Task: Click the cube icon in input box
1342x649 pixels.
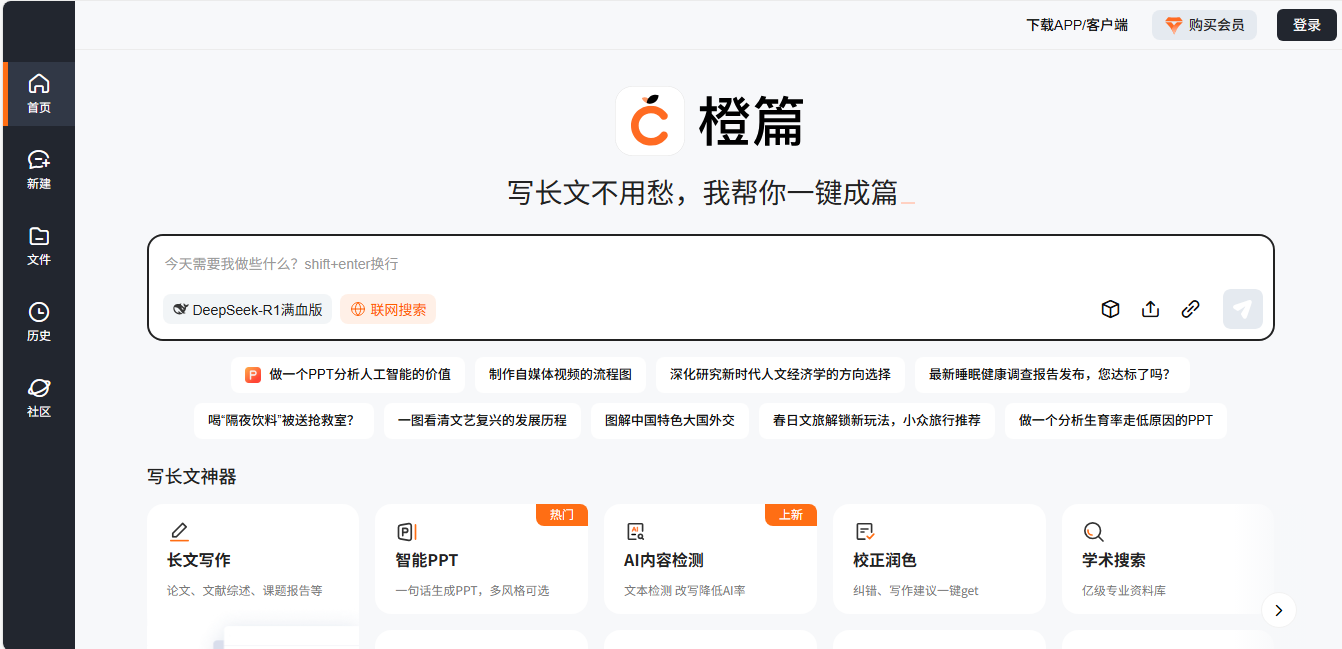Action: (x=1110, y=309)
